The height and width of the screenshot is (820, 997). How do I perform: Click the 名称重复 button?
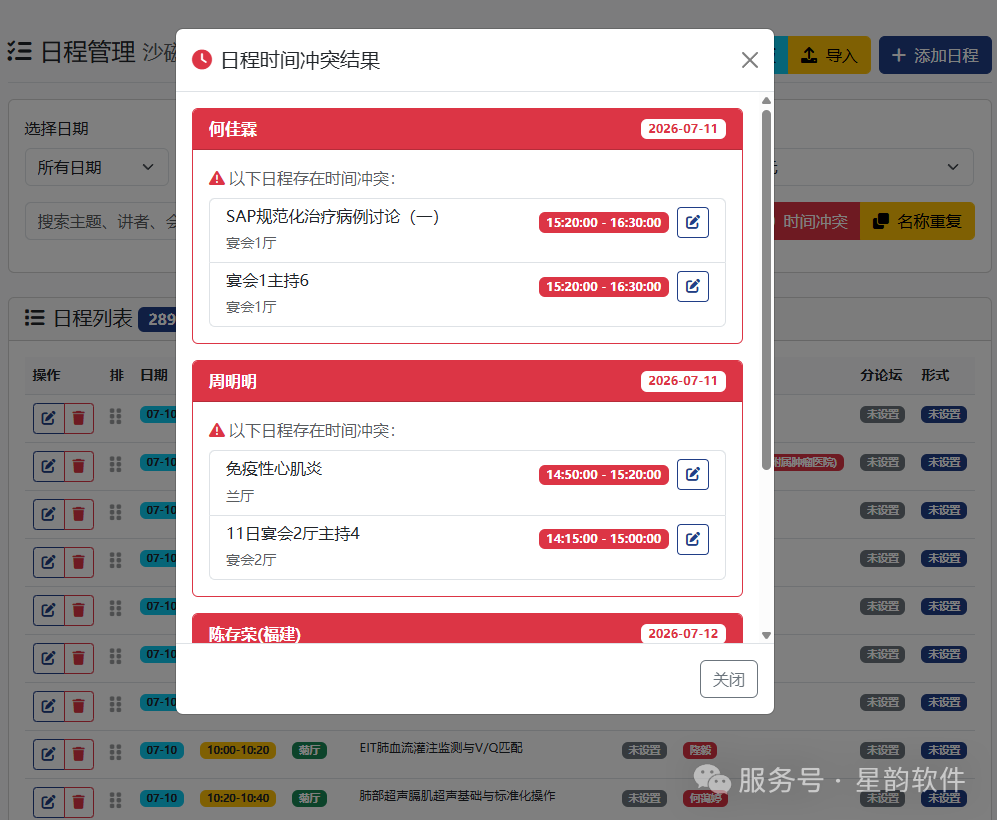coord(917,221)
